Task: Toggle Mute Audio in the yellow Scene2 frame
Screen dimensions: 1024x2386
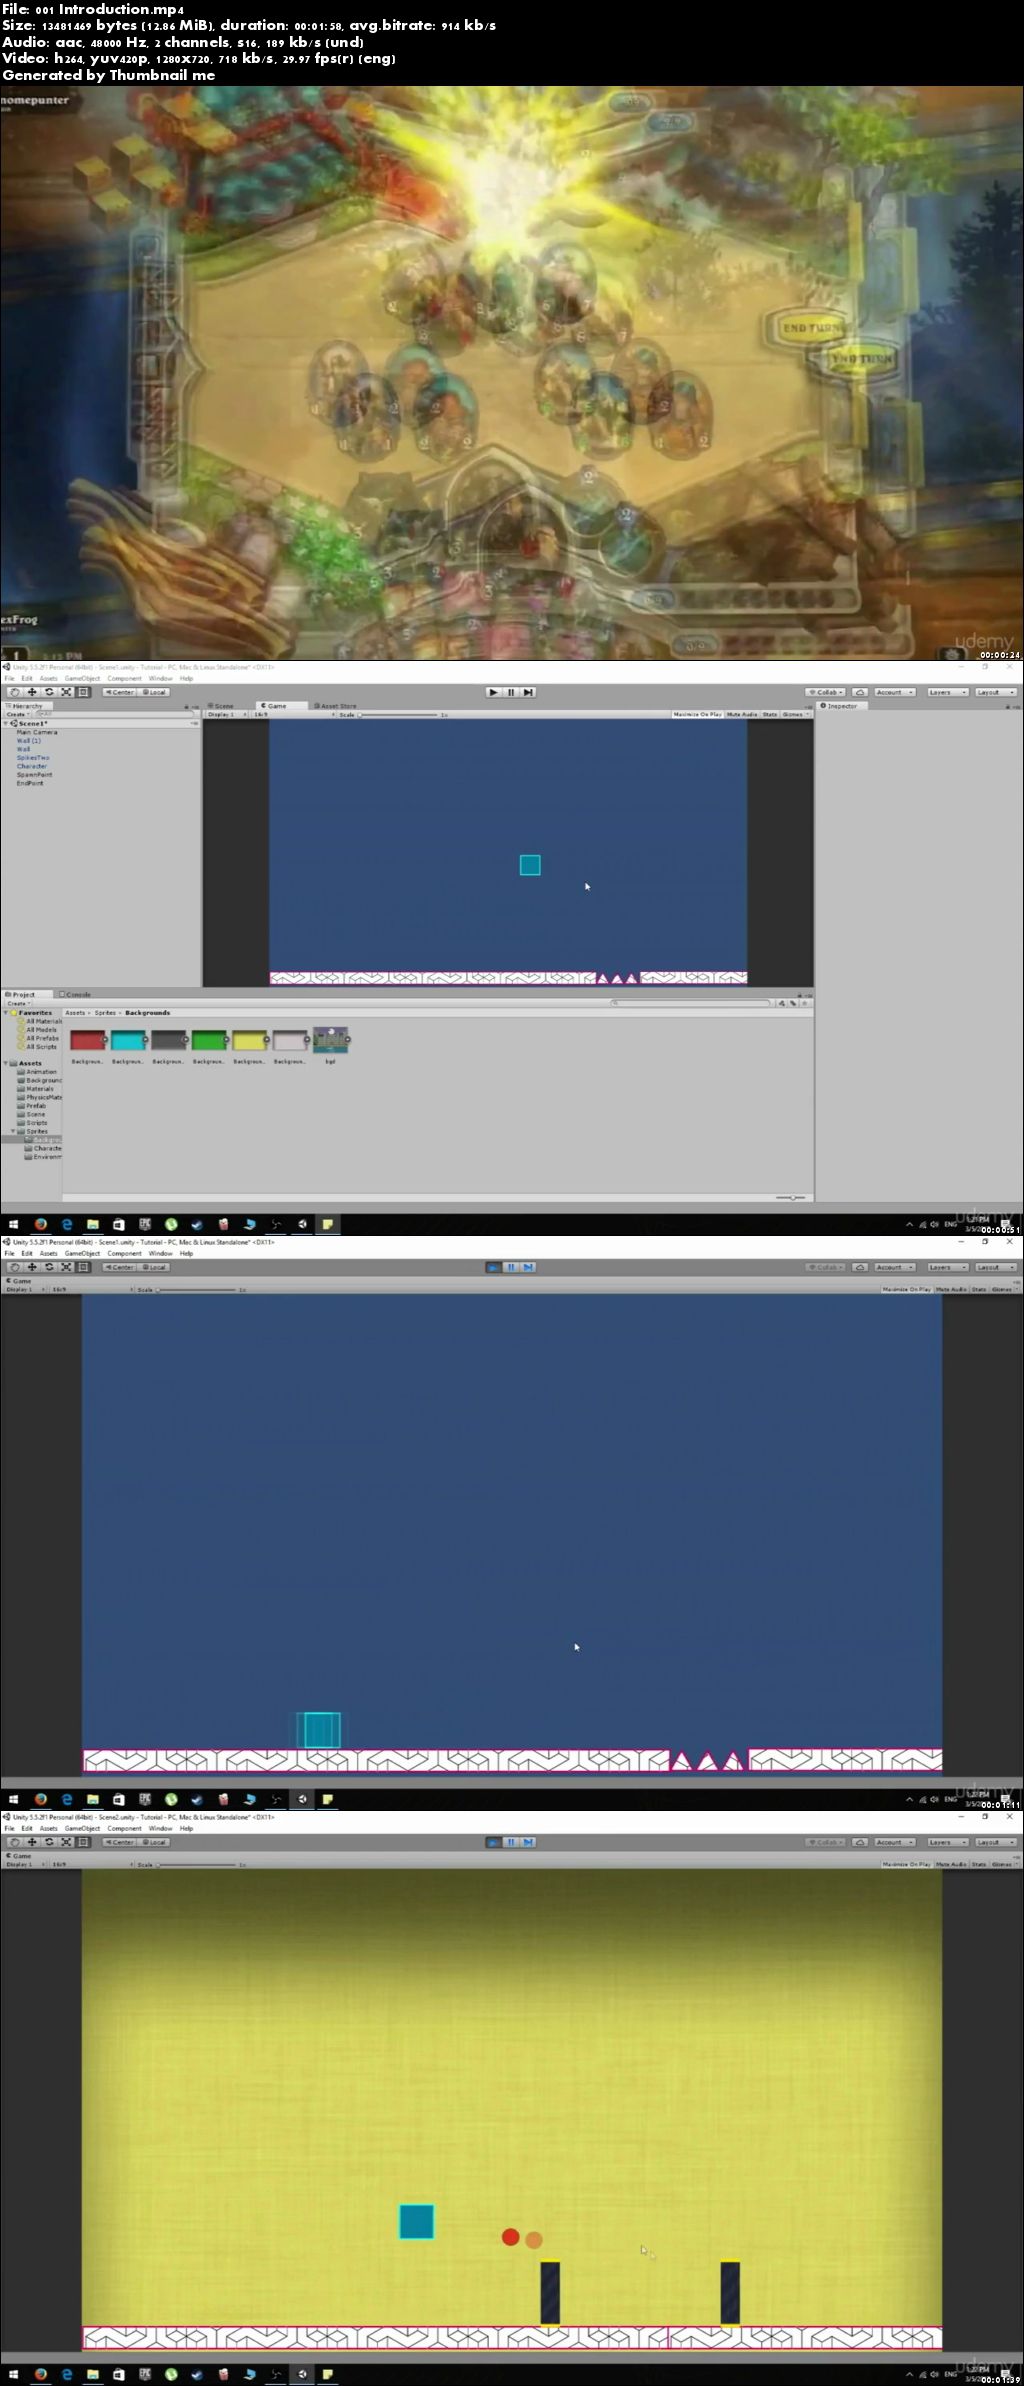Action: point(951,1864)
